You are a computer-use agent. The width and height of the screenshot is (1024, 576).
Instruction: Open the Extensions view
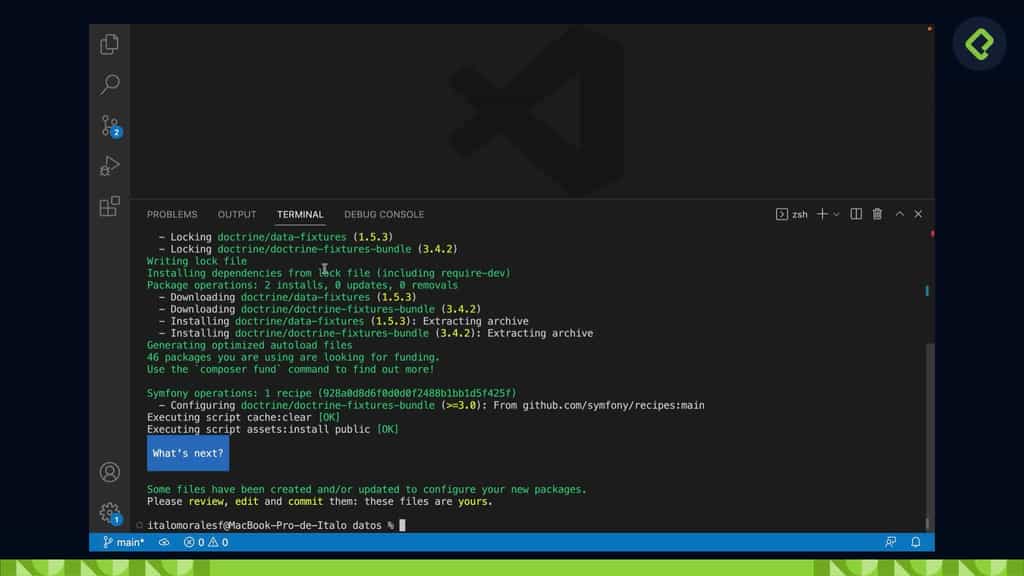tap(110, 206)
